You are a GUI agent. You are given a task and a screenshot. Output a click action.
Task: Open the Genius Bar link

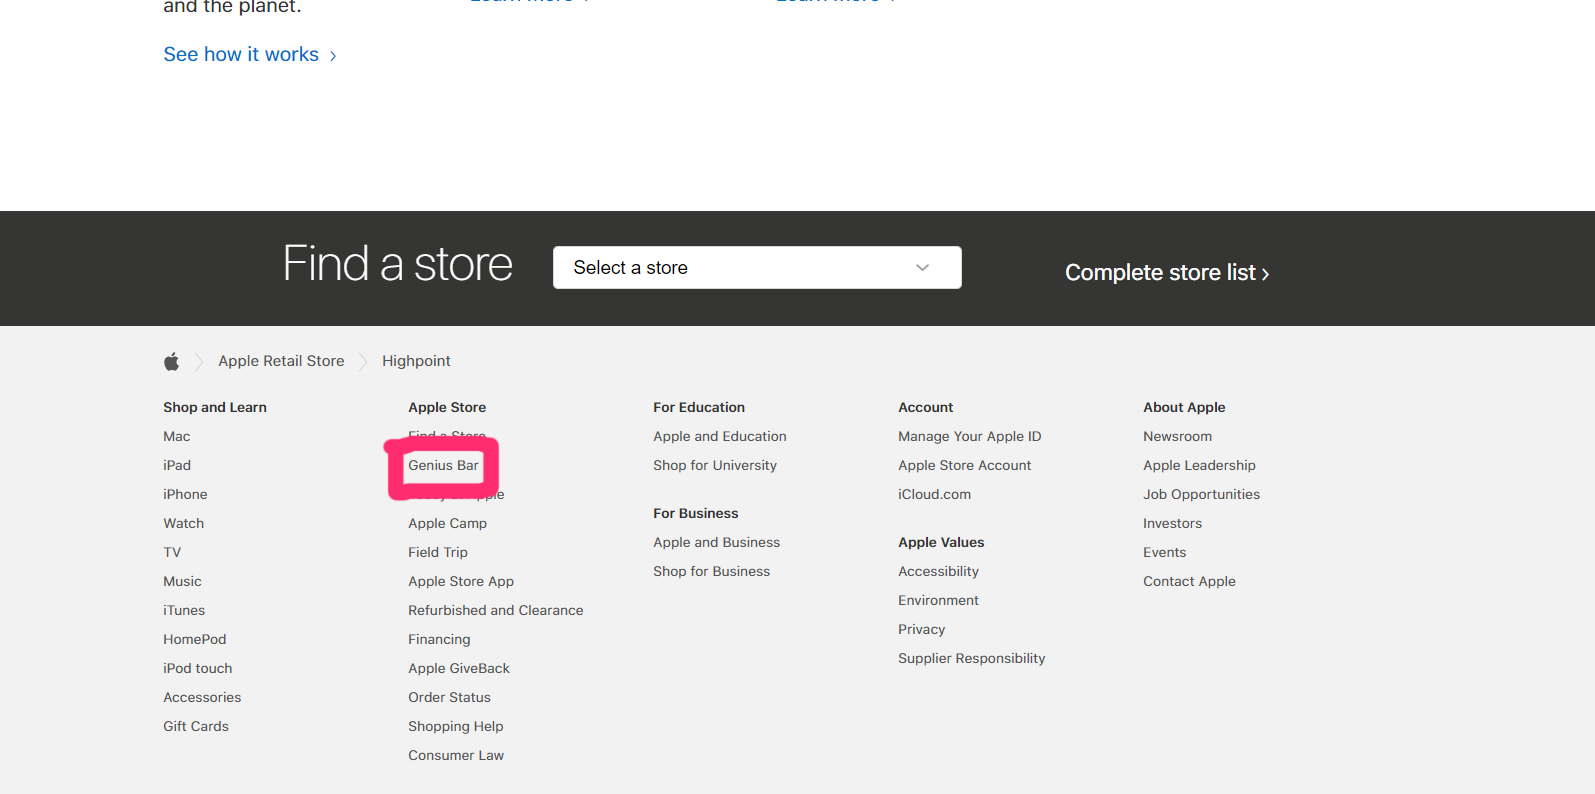coord(443,465)
